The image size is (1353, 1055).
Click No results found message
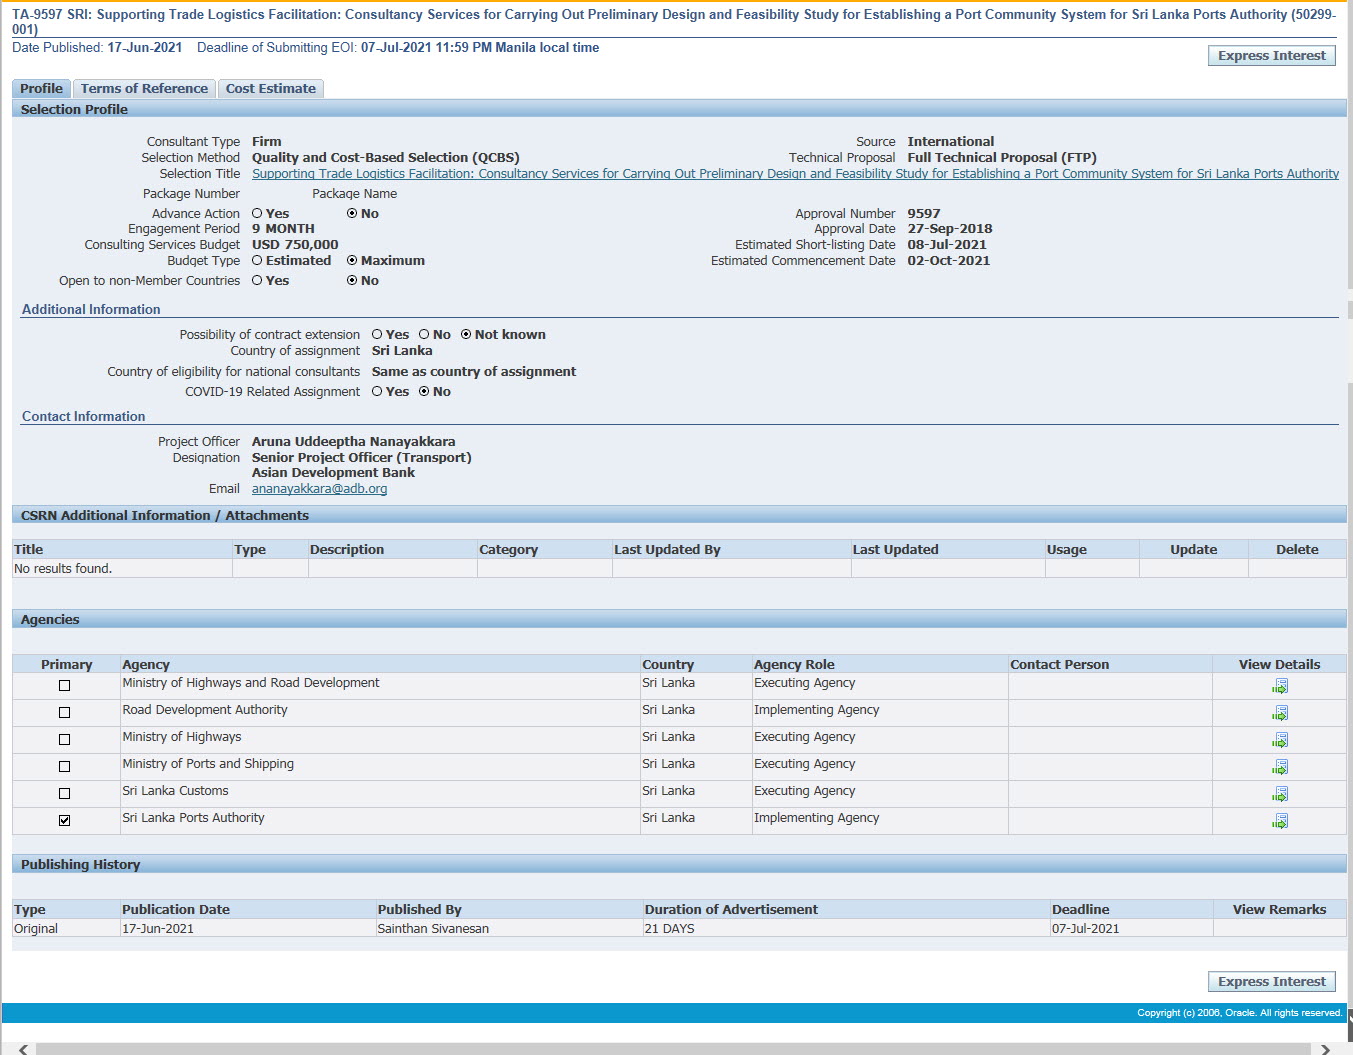[63, 568]
